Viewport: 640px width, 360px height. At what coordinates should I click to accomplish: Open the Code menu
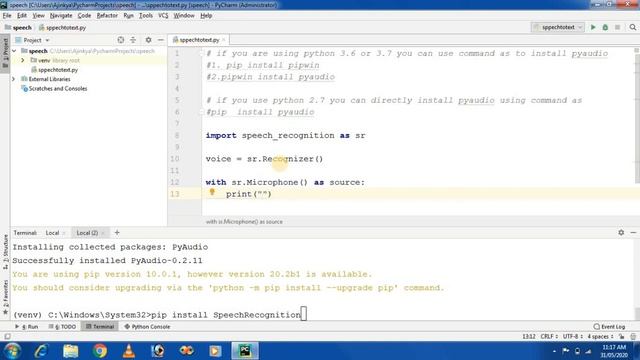[84, 16]
